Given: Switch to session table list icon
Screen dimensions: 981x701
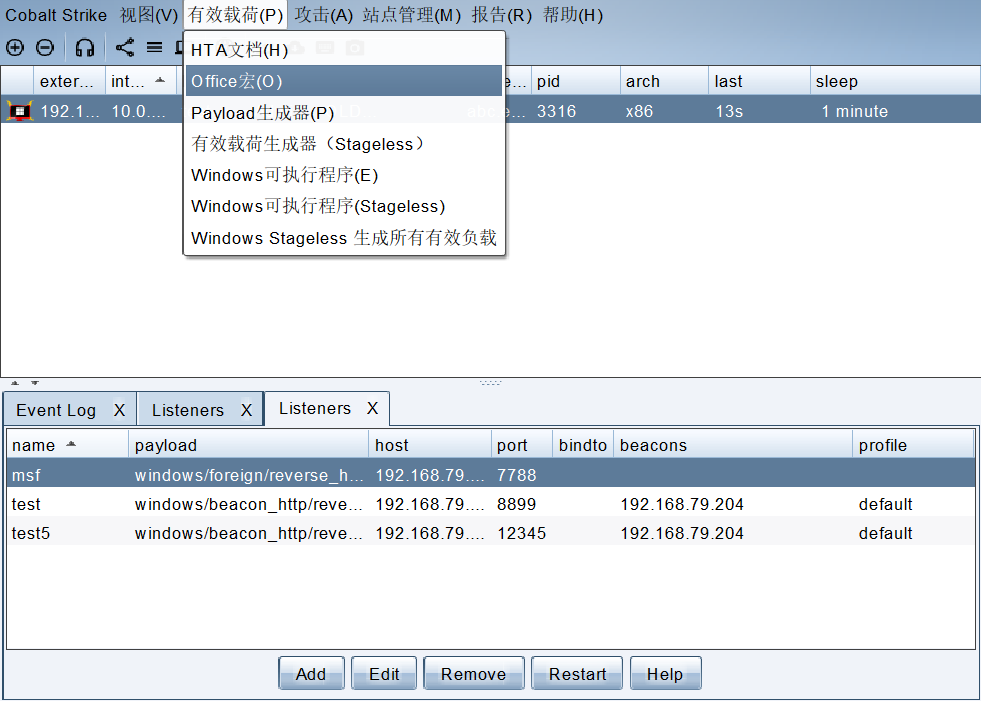Looking at the screenshot, I should pos(155,48).
